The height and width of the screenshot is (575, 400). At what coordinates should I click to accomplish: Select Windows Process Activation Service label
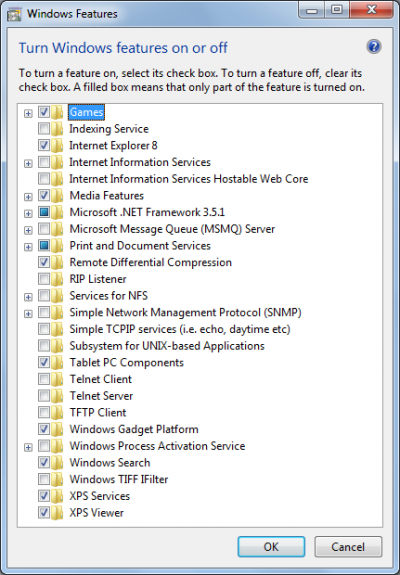(x=157, y=446)
